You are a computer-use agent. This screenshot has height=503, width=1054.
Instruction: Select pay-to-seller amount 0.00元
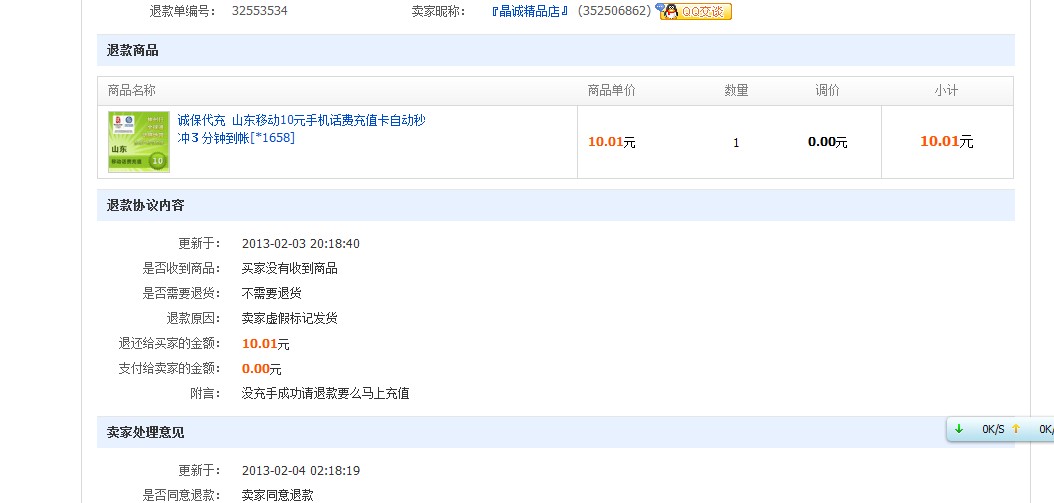click(261, 369)
